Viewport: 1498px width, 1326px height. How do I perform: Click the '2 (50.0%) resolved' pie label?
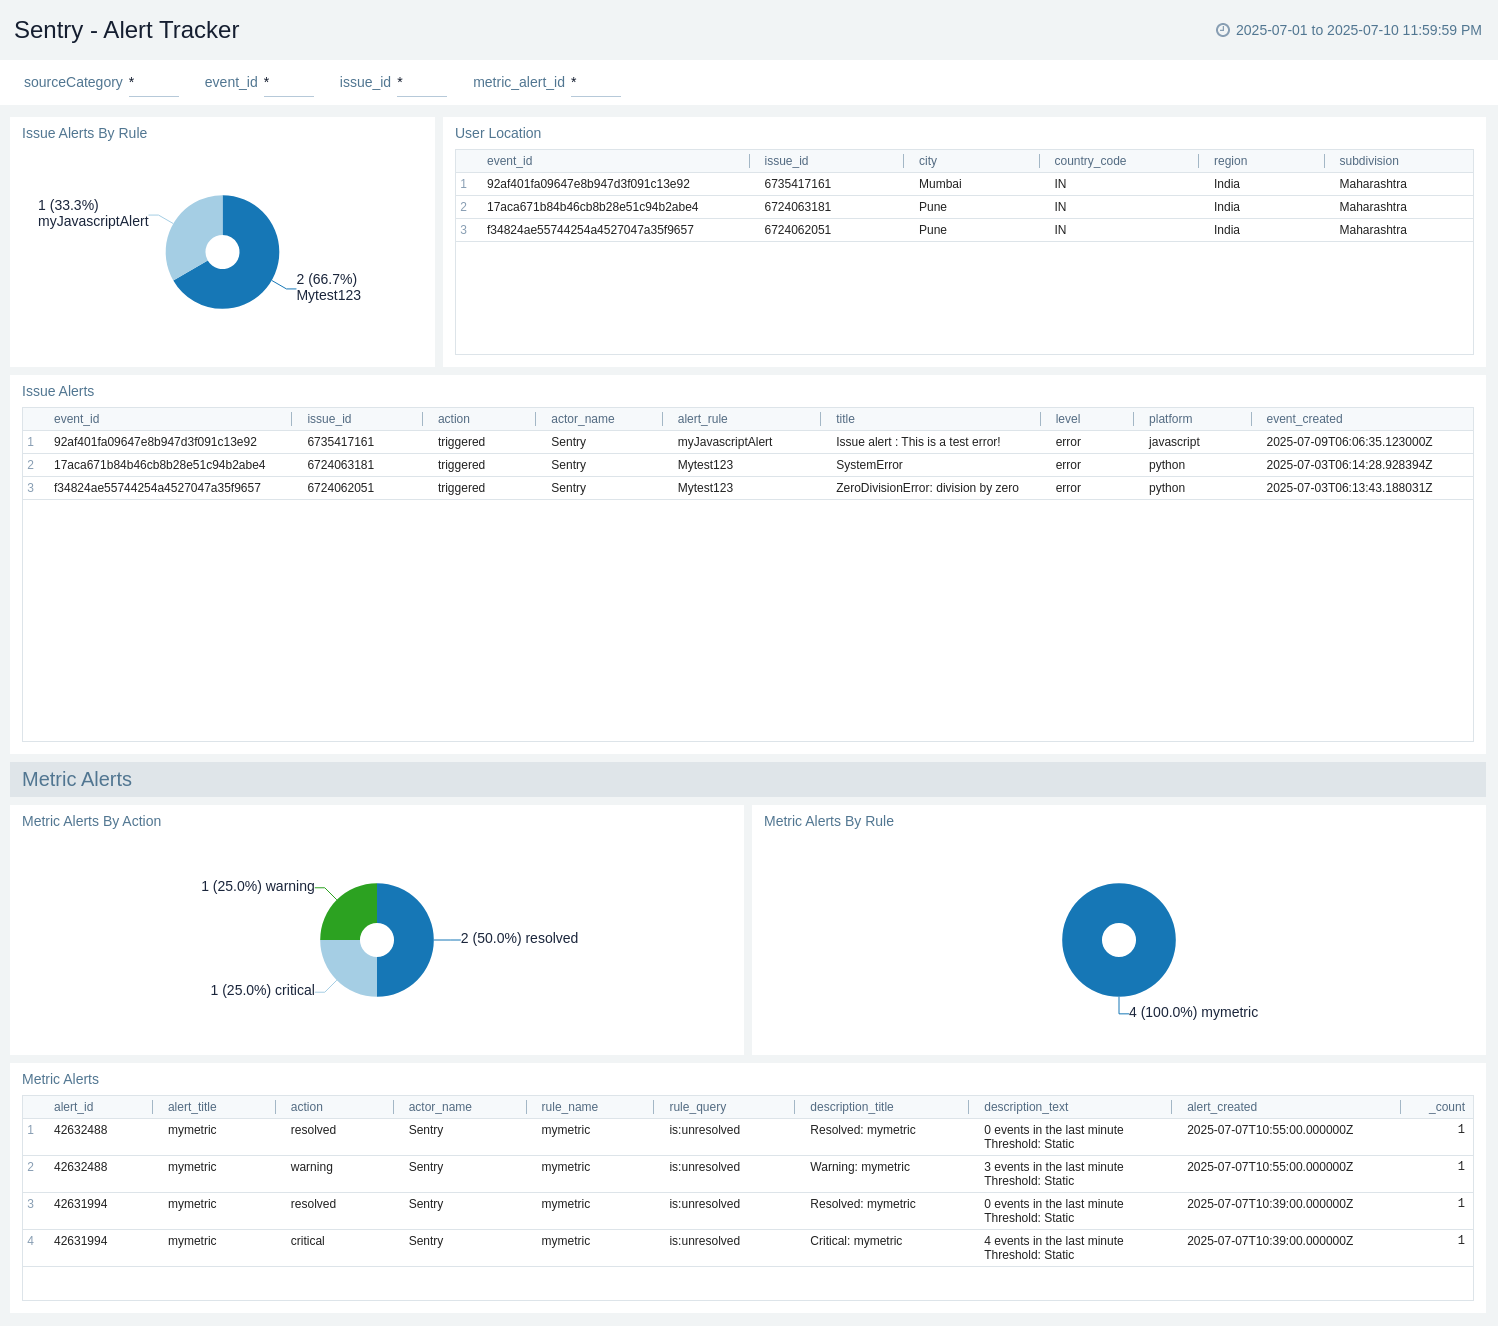[519, 938]
